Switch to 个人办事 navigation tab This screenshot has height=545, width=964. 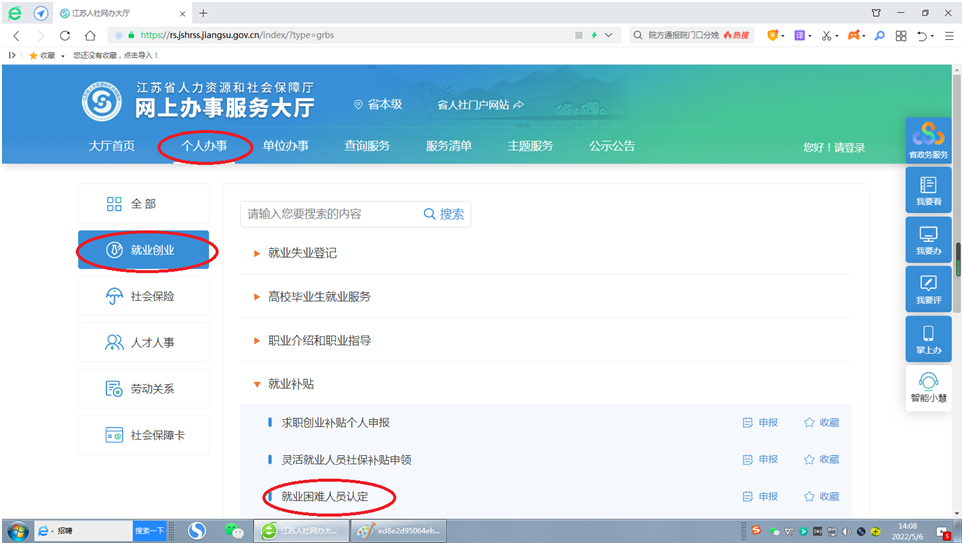click(204, 146)
